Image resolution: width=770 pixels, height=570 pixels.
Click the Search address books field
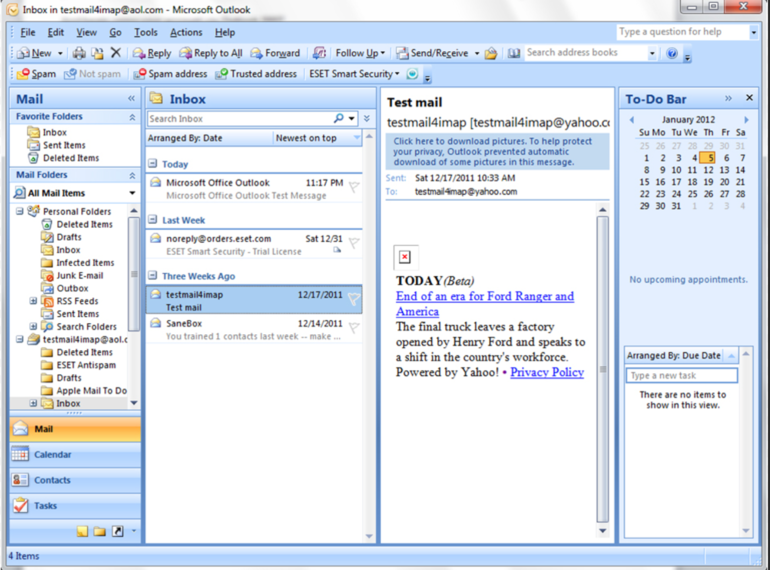(586, 53)
